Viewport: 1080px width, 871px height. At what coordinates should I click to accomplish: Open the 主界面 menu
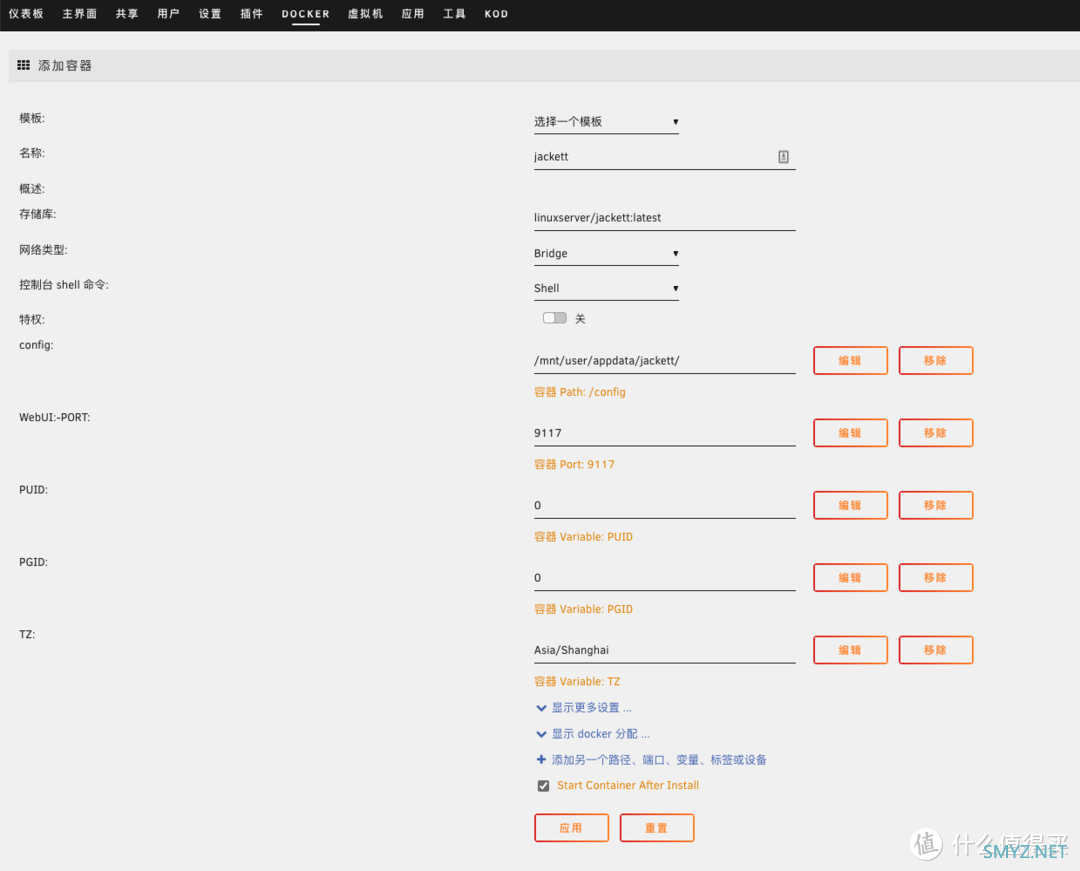click(79, 14)
